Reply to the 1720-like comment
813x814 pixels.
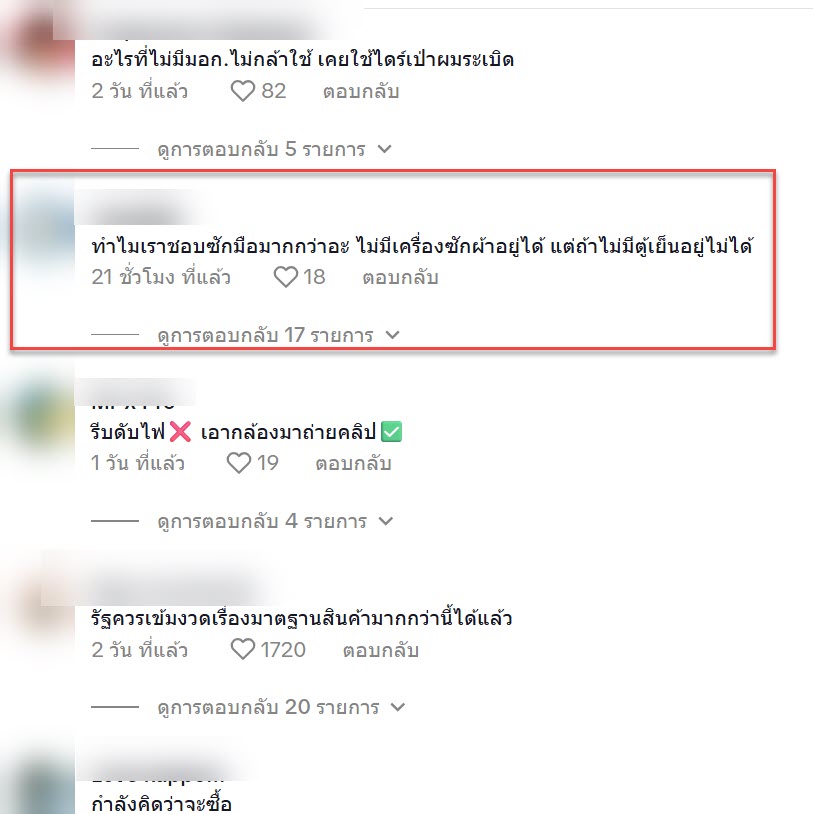(381, 649)
